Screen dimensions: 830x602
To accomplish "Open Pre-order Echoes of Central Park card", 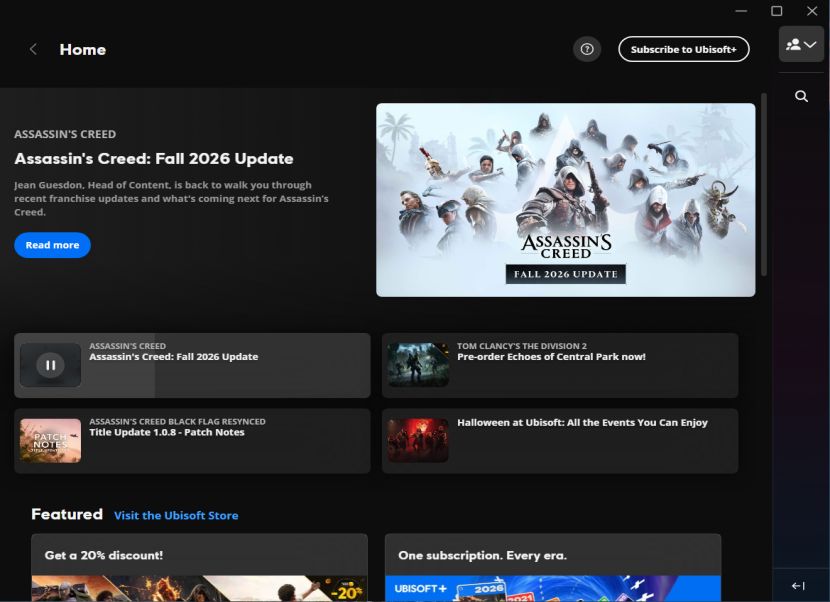I will (560, 365).
